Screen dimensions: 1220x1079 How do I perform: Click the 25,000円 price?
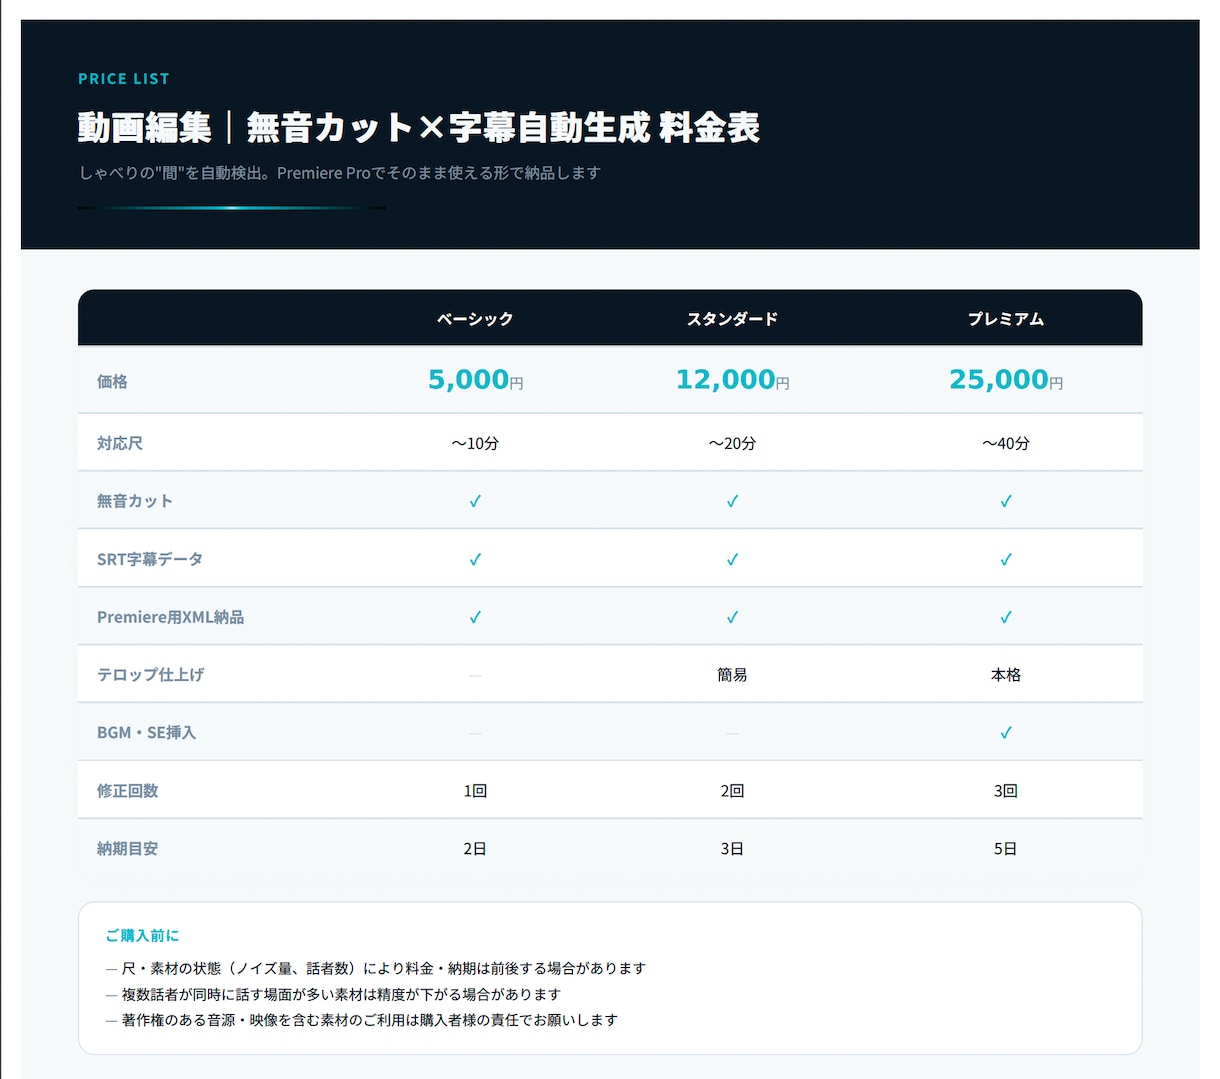pyautogui.click(x=1006, y=380)
